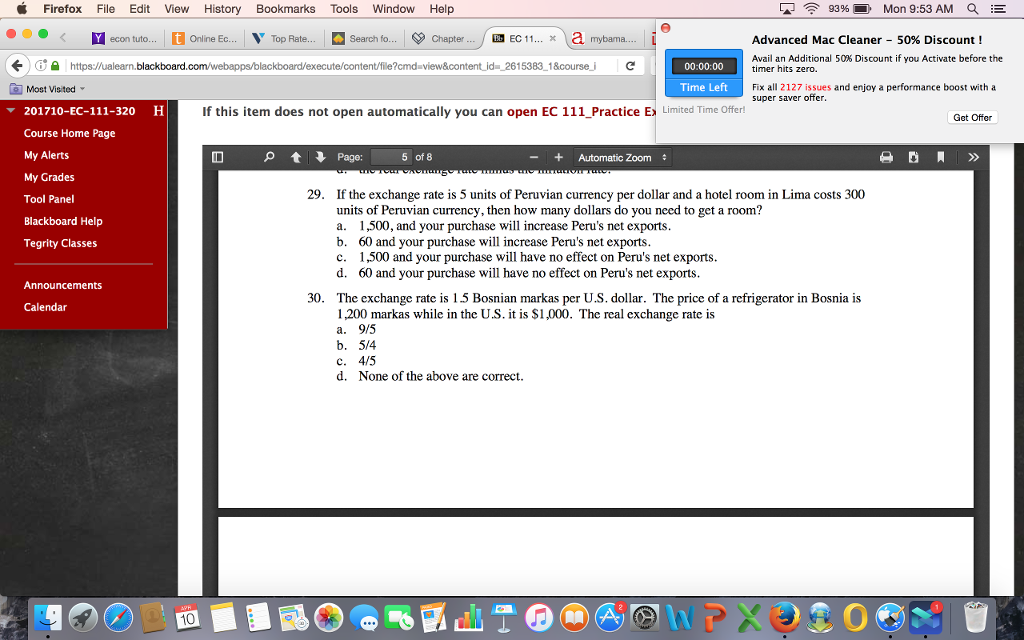Zoom out the PDF document
This screenshot has width=1024, height=640.
pos(534,157)
